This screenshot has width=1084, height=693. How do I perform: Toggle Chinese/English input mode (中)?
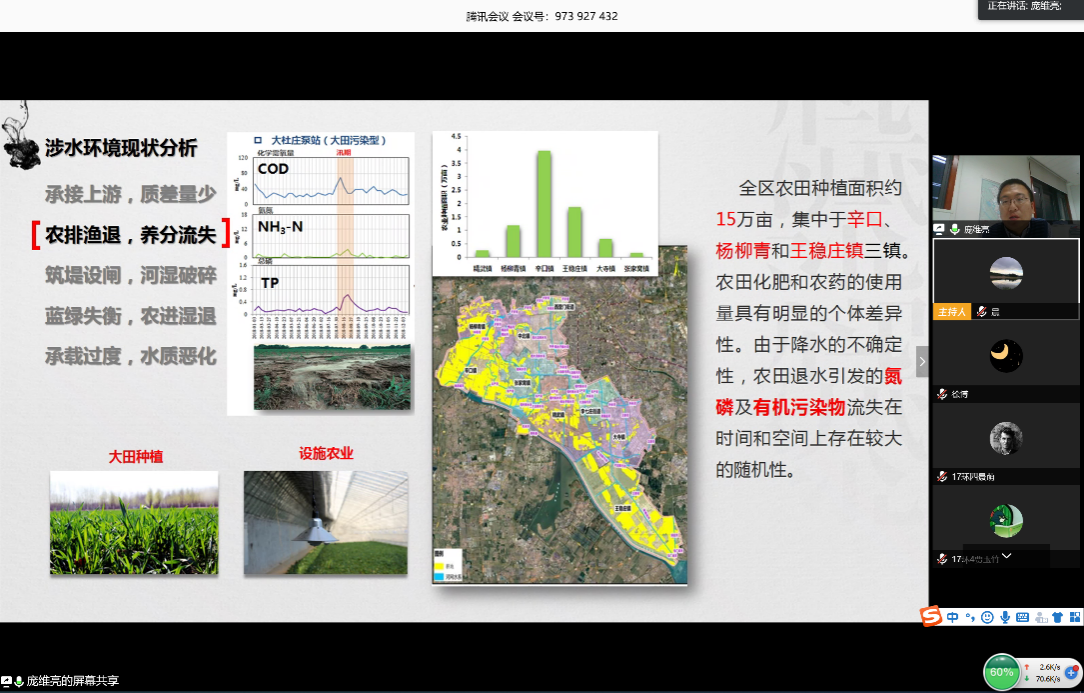[x=953, y=617]
